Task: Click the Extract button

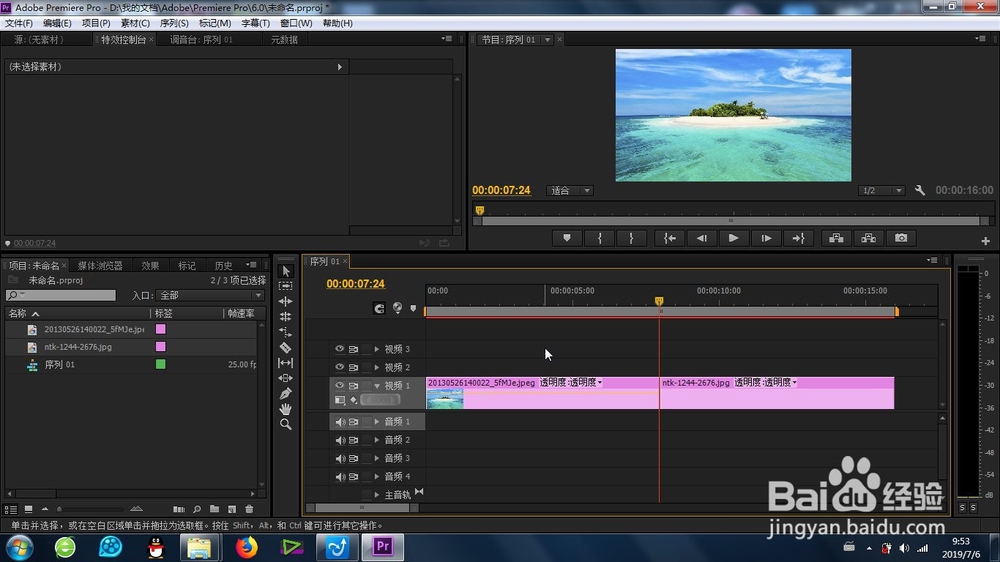Action: (x=869, y=238)
